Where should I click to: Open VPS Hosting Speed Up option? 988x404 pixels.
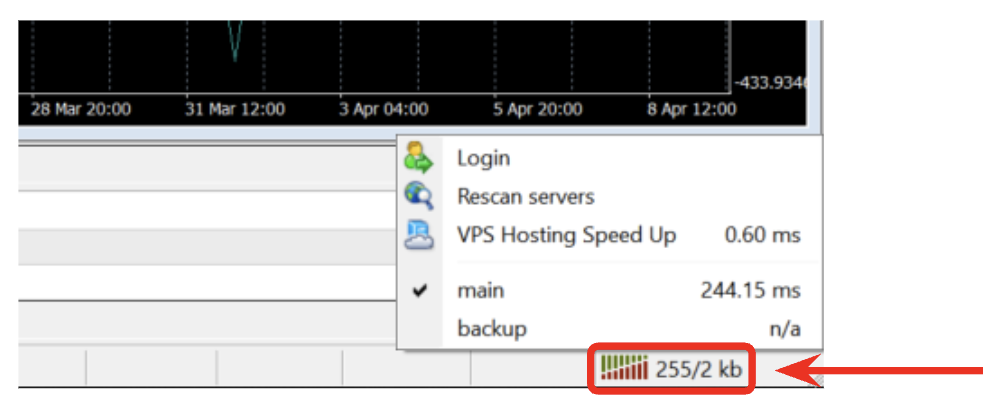pyautogui.click(x=566, y=236)
